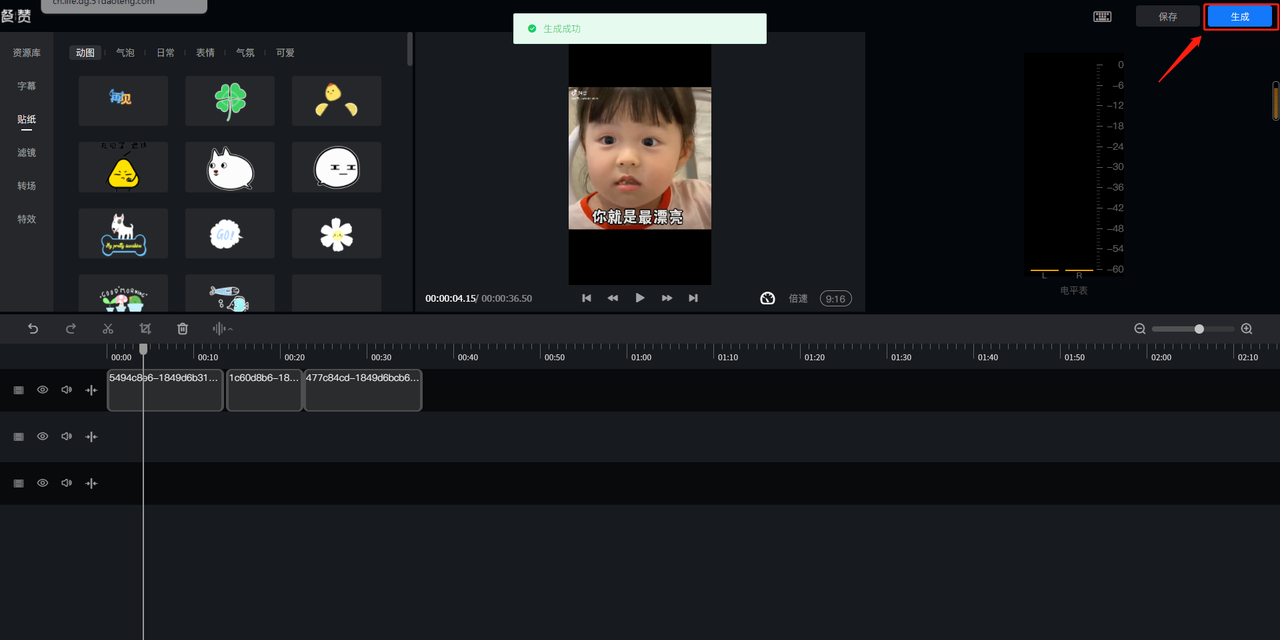Toggle visibility of the third track
Viewport: 1280px width, 640px height.
43,483
